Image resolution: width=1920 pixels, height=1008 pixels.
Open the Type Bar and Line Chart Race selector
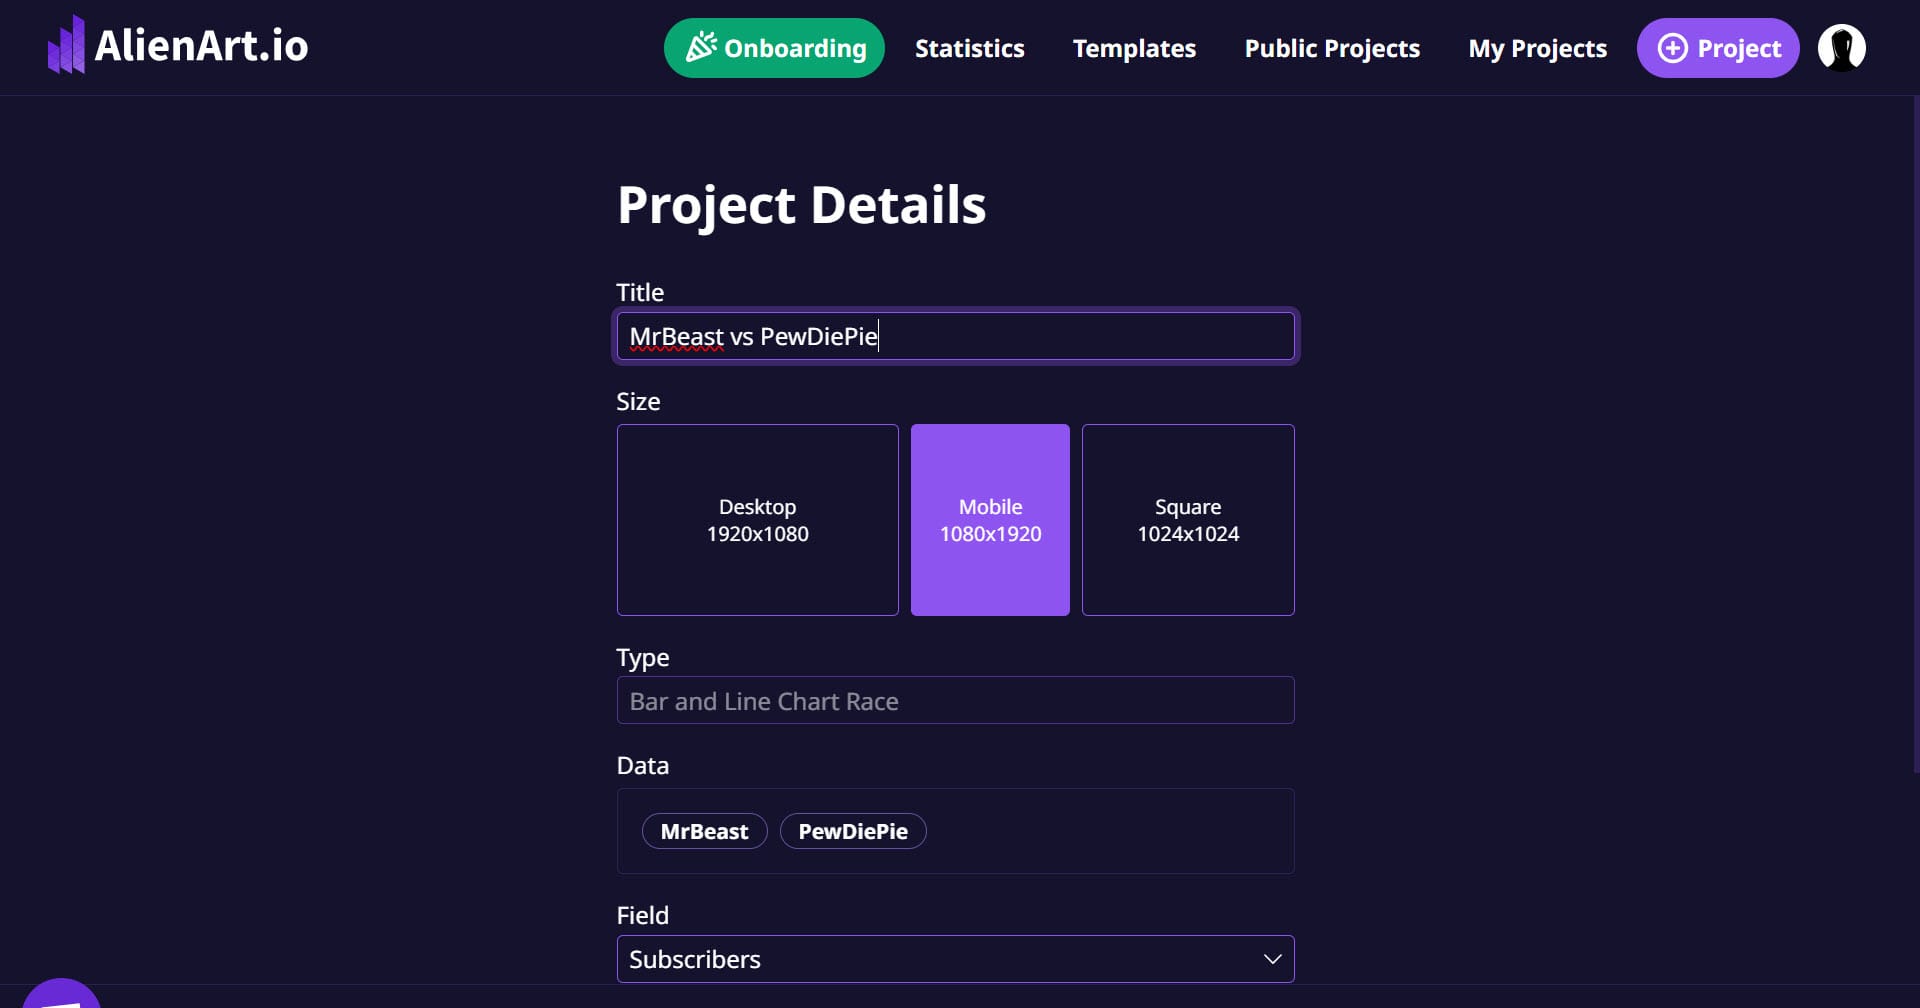coord(955,700)
